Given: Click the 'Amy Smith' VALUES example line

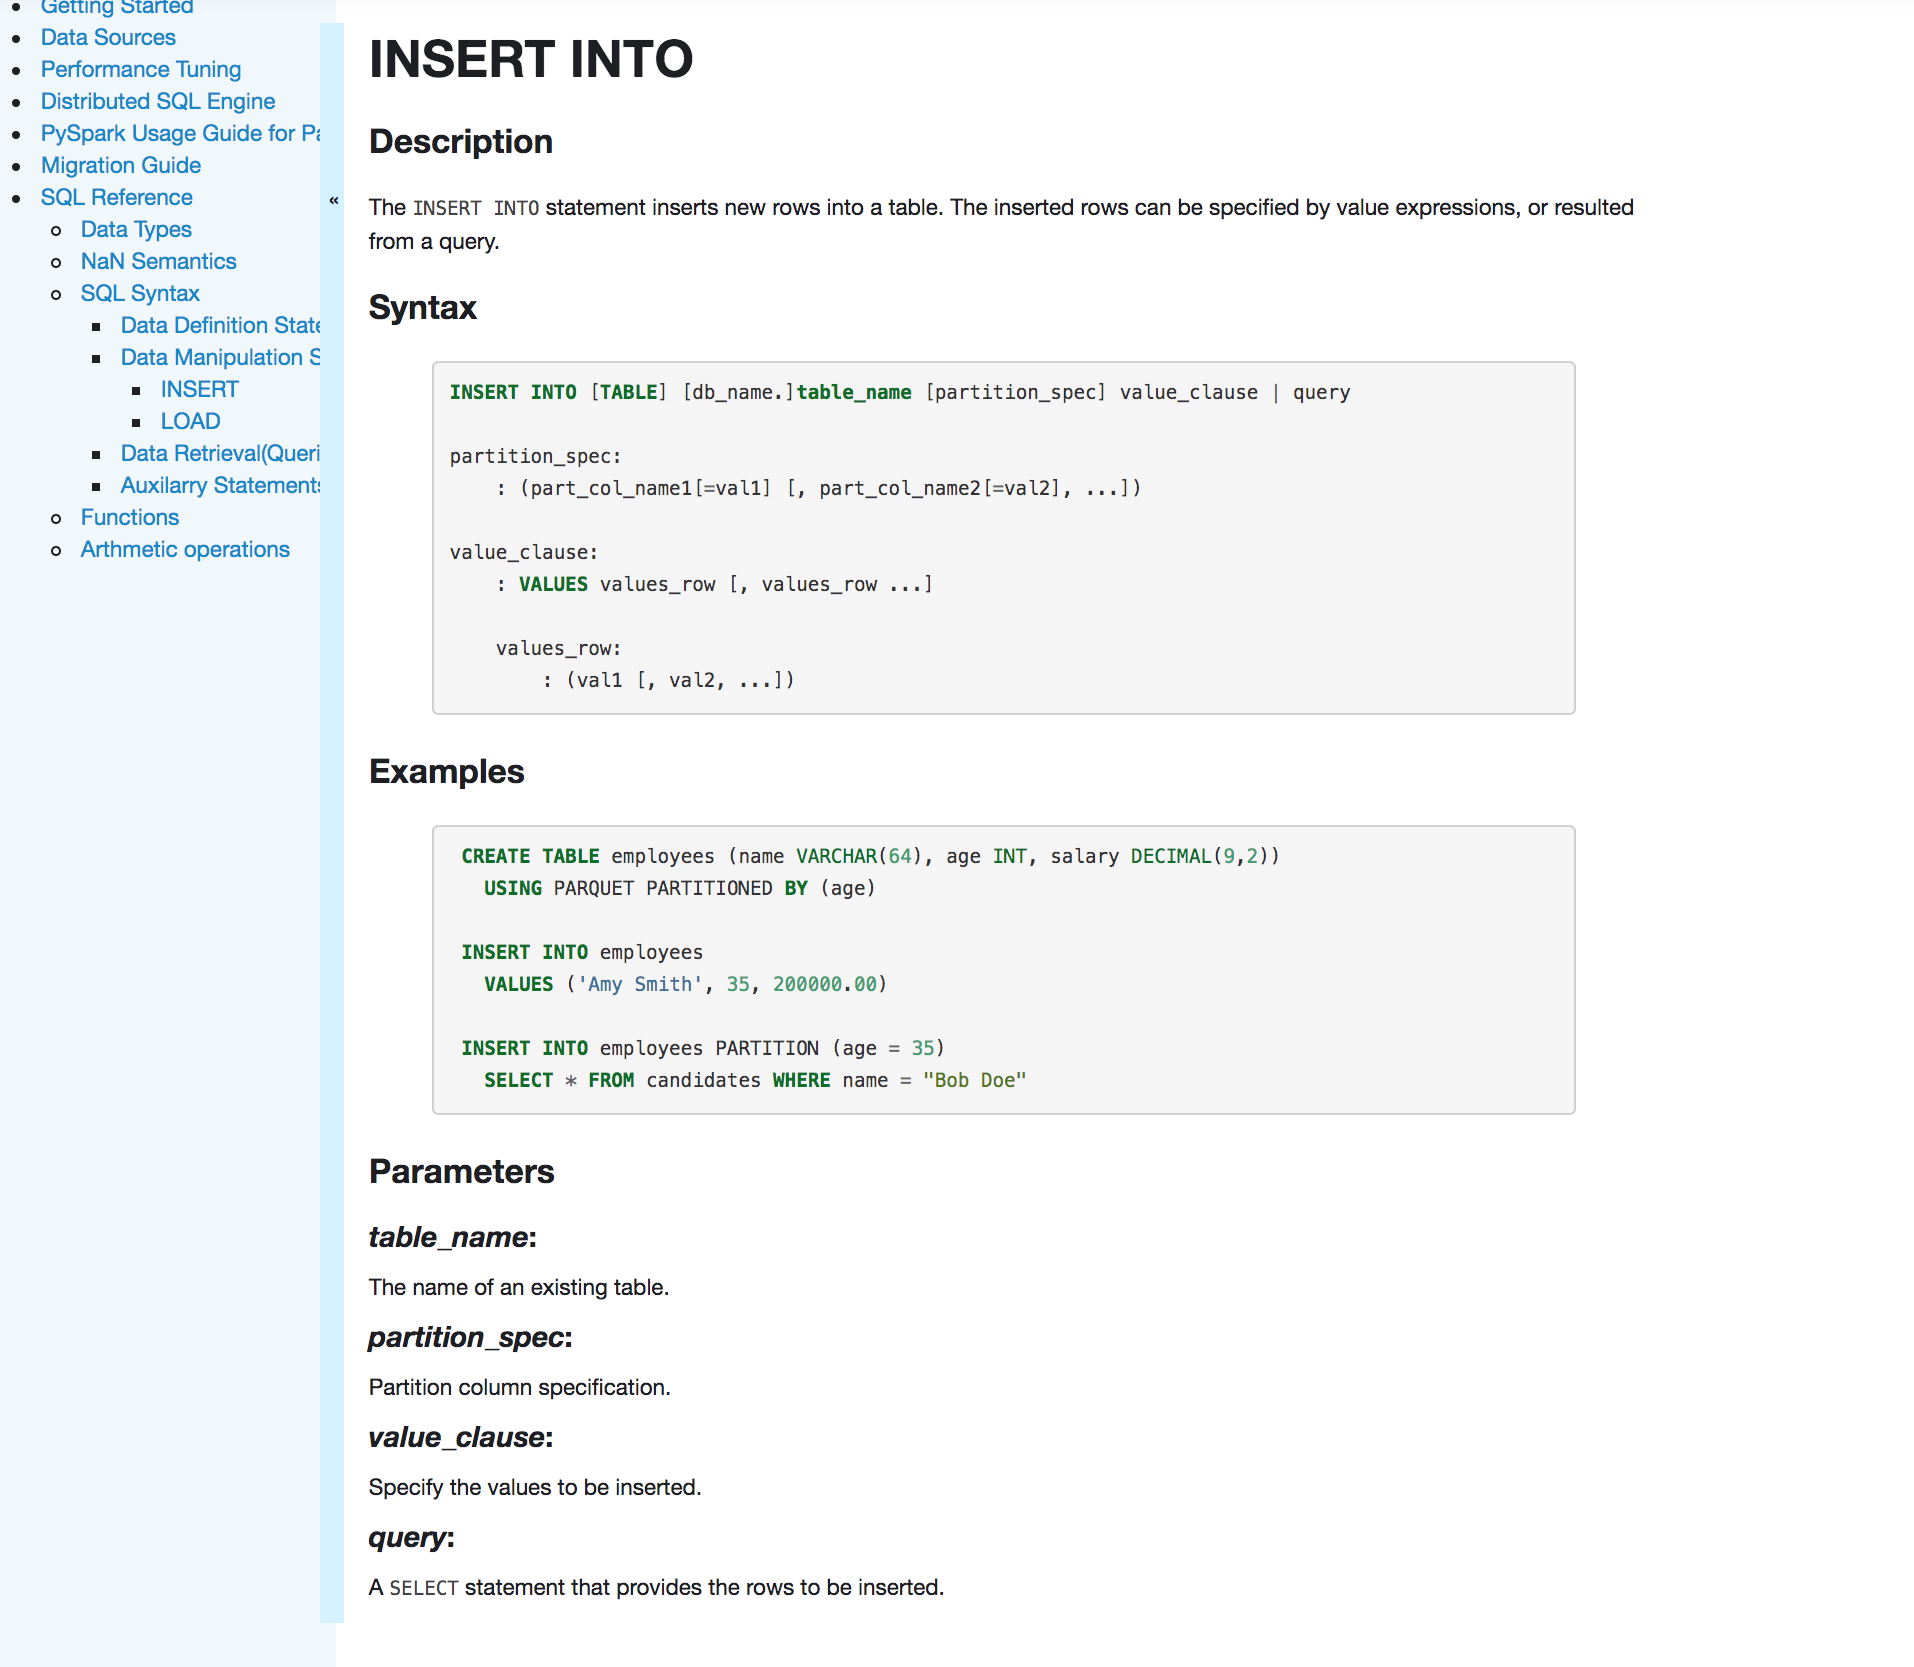Looking at the screenshot, I should pyautogui.click(x=686, y=984).
